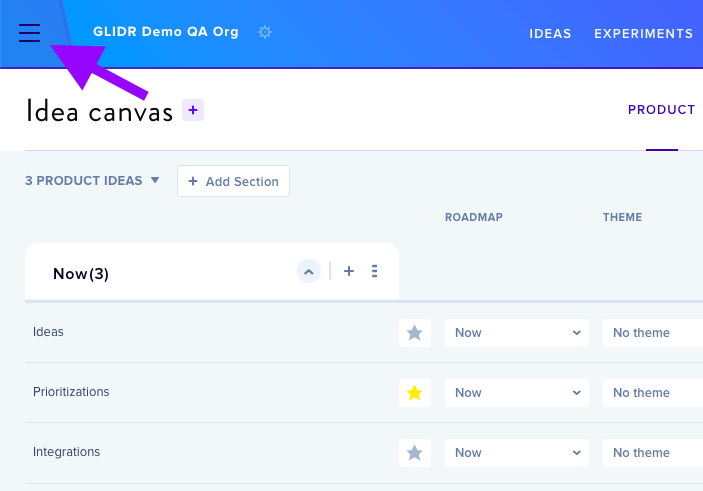Collapse the Now(3) section
This screenshot has height=491, width=703.
(x=309, y=271)
